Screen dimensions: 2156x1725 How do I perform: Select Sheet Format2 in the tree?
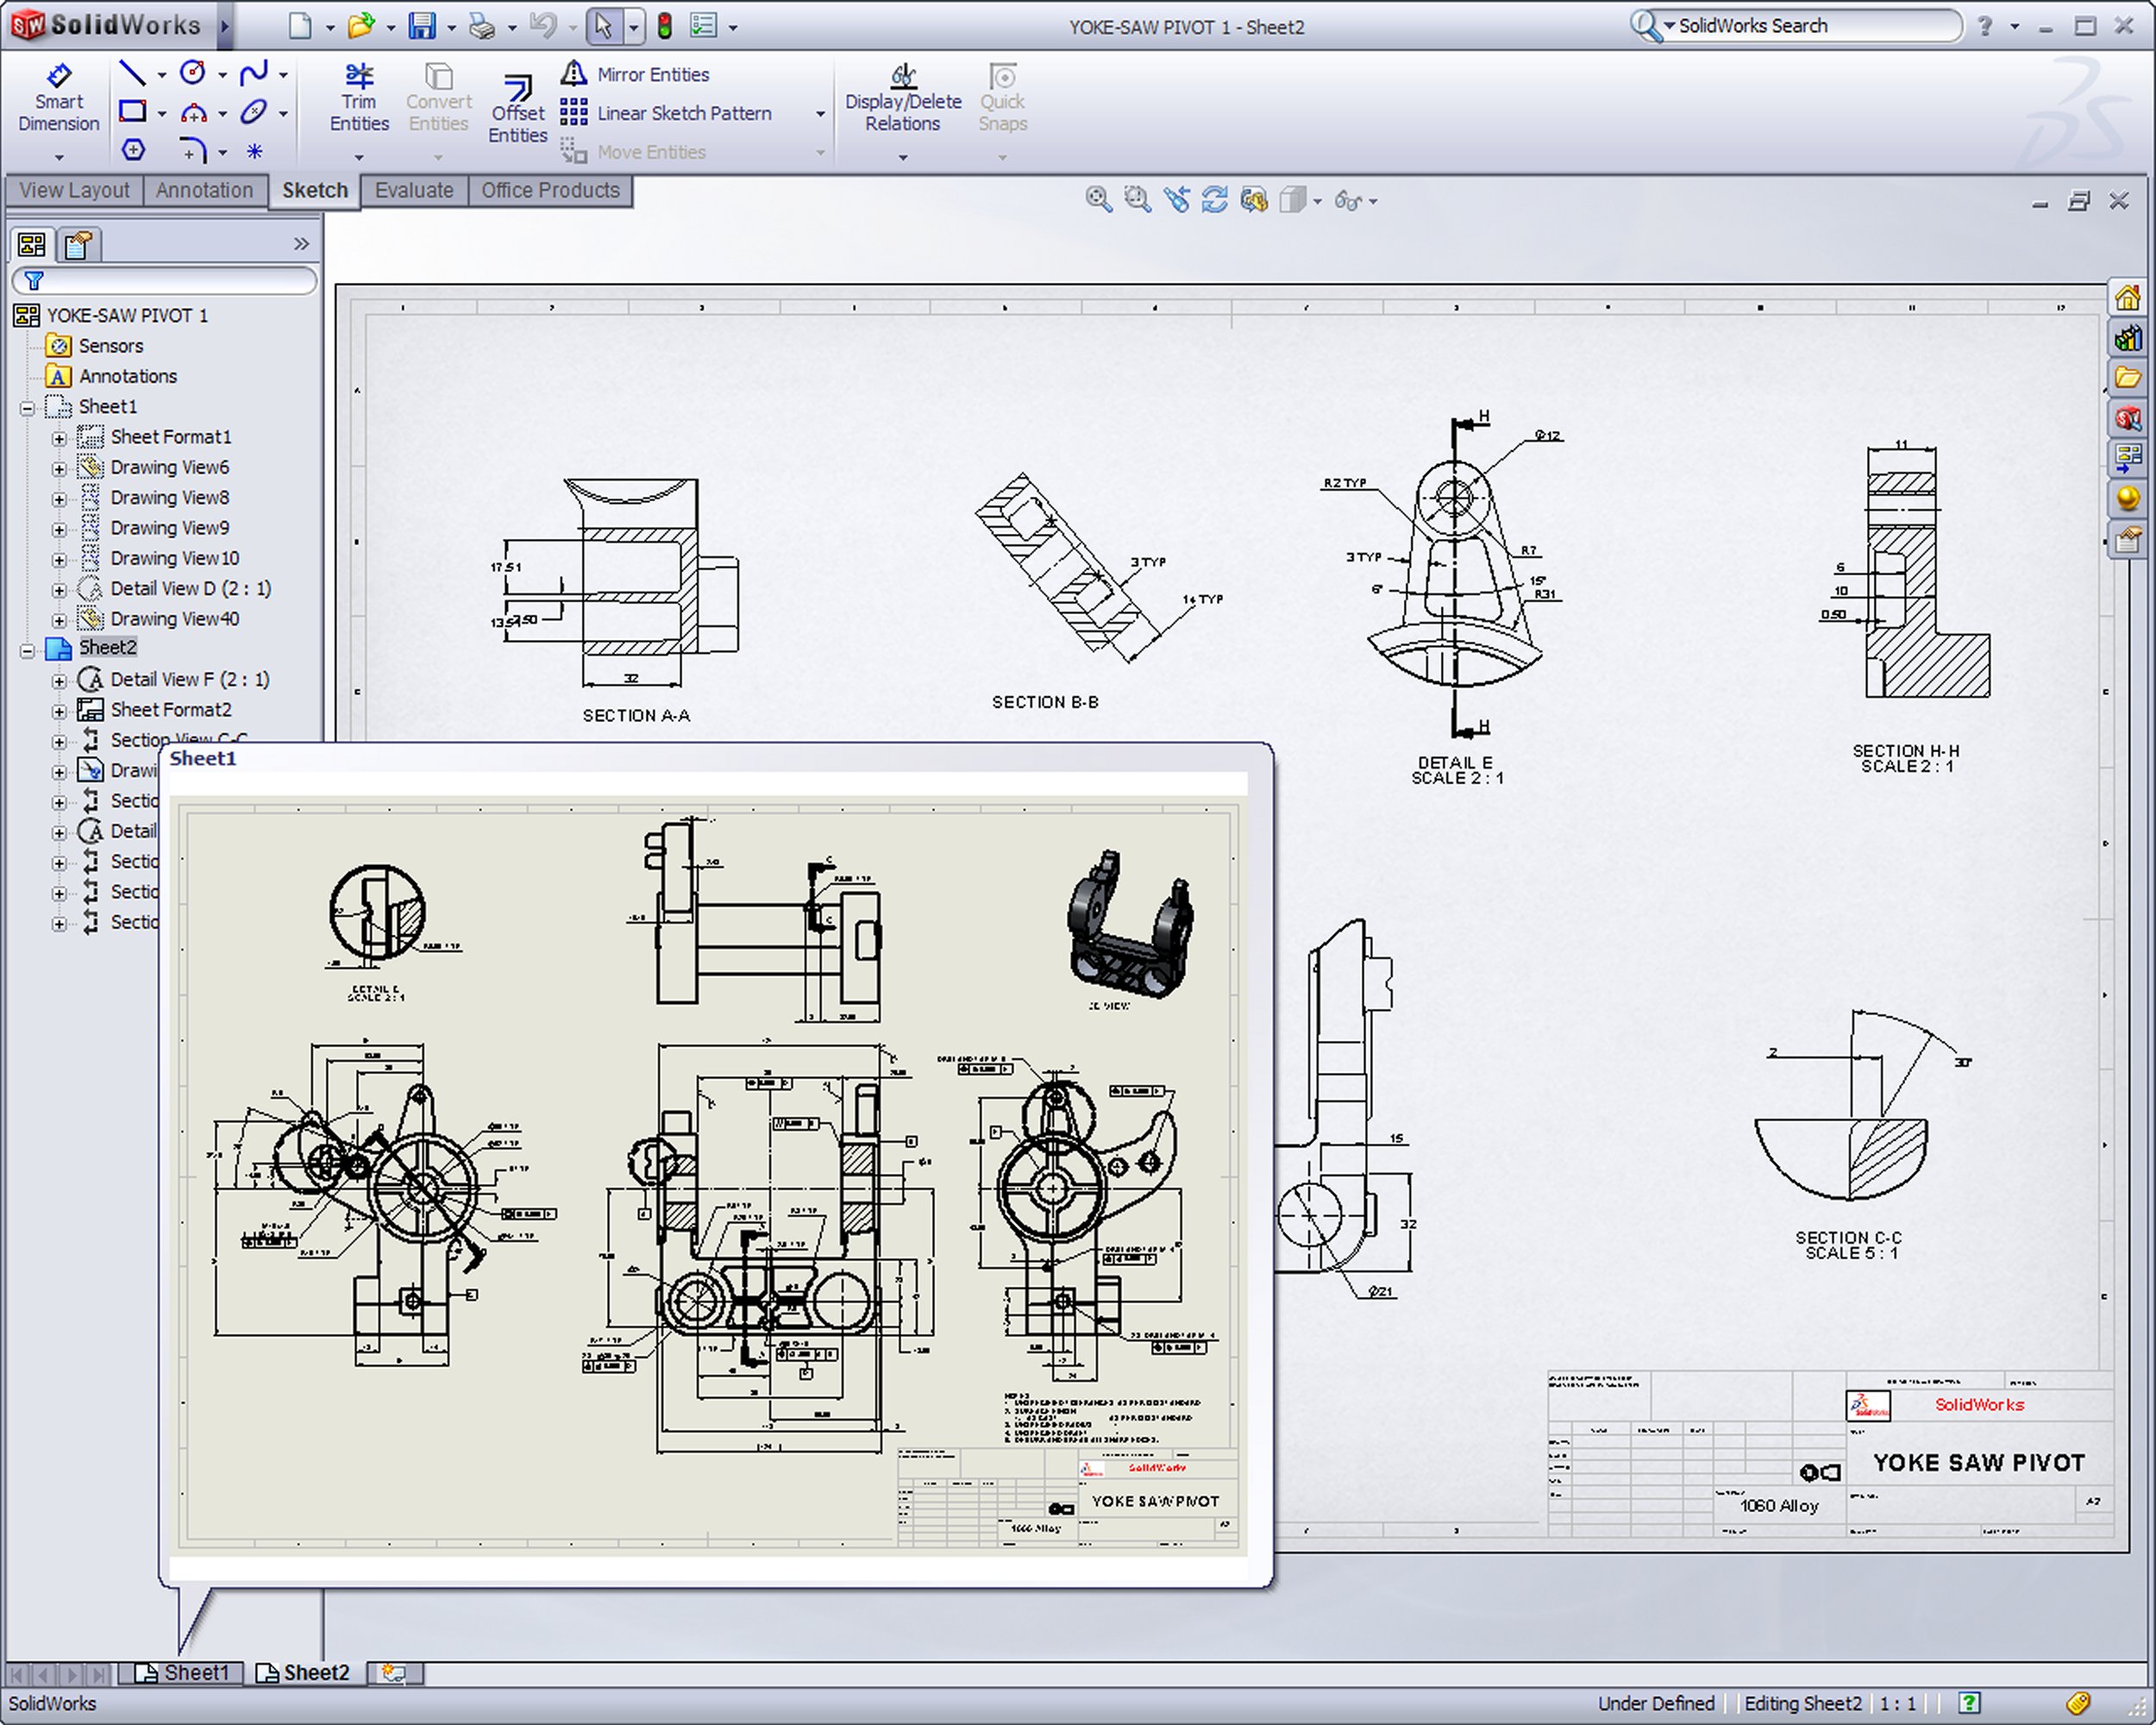(170, 710)
